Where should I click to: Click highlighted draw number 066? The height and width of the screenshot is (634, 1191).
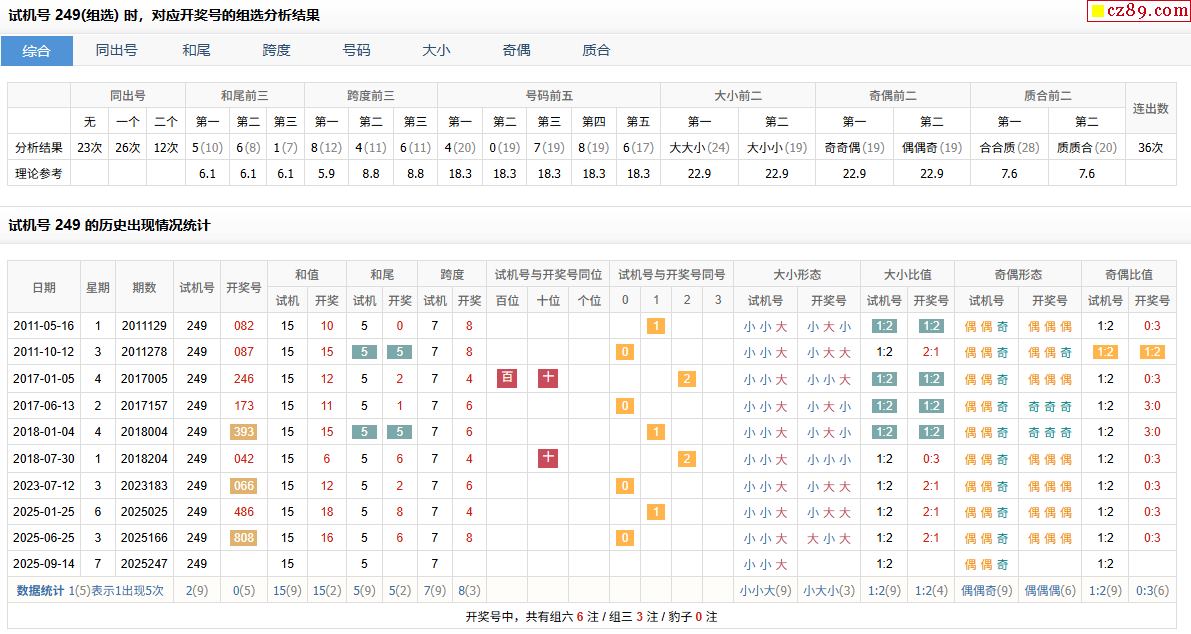point(244,485)
